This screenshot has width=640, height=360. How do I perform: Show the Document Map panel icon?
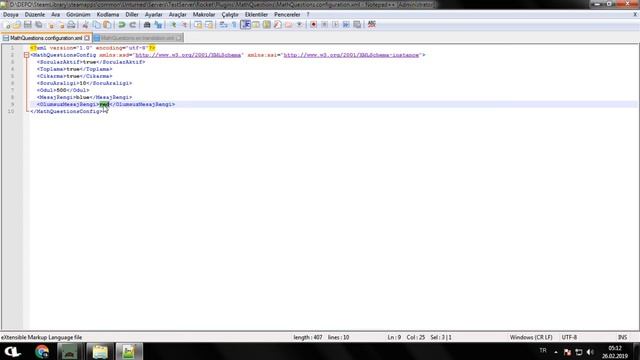(267, 25)
